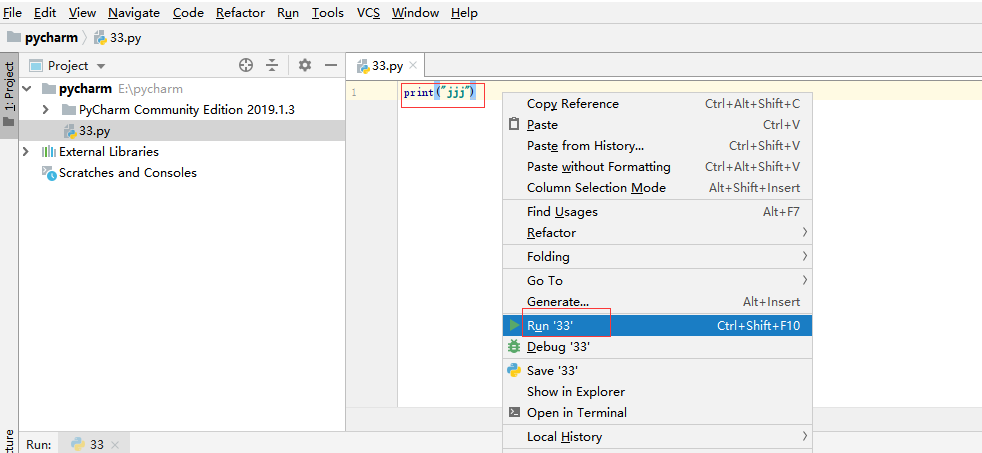Close the 33.py editor tab
Screen dimensions: 982x453
[413, 66]
